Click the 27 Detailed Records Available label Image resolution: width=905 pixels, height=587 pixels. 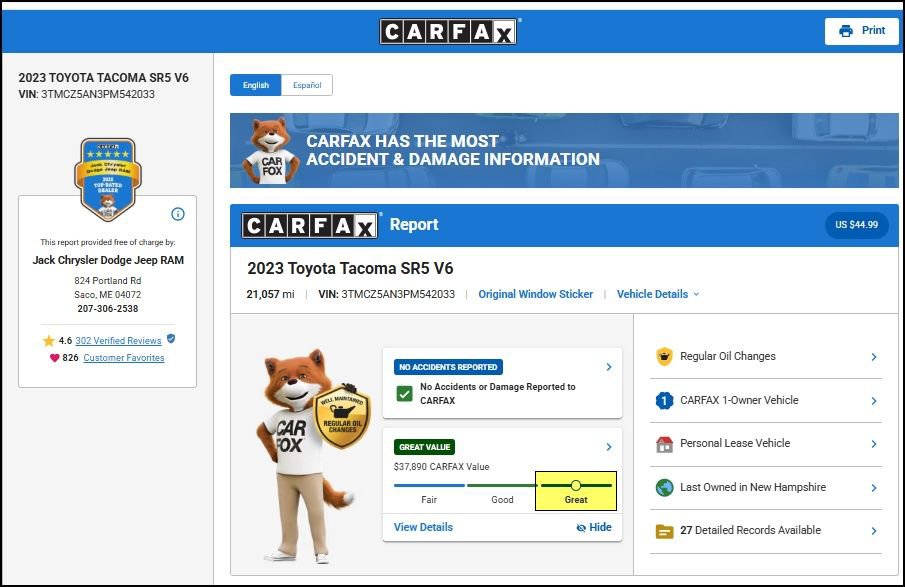[750, 530]
